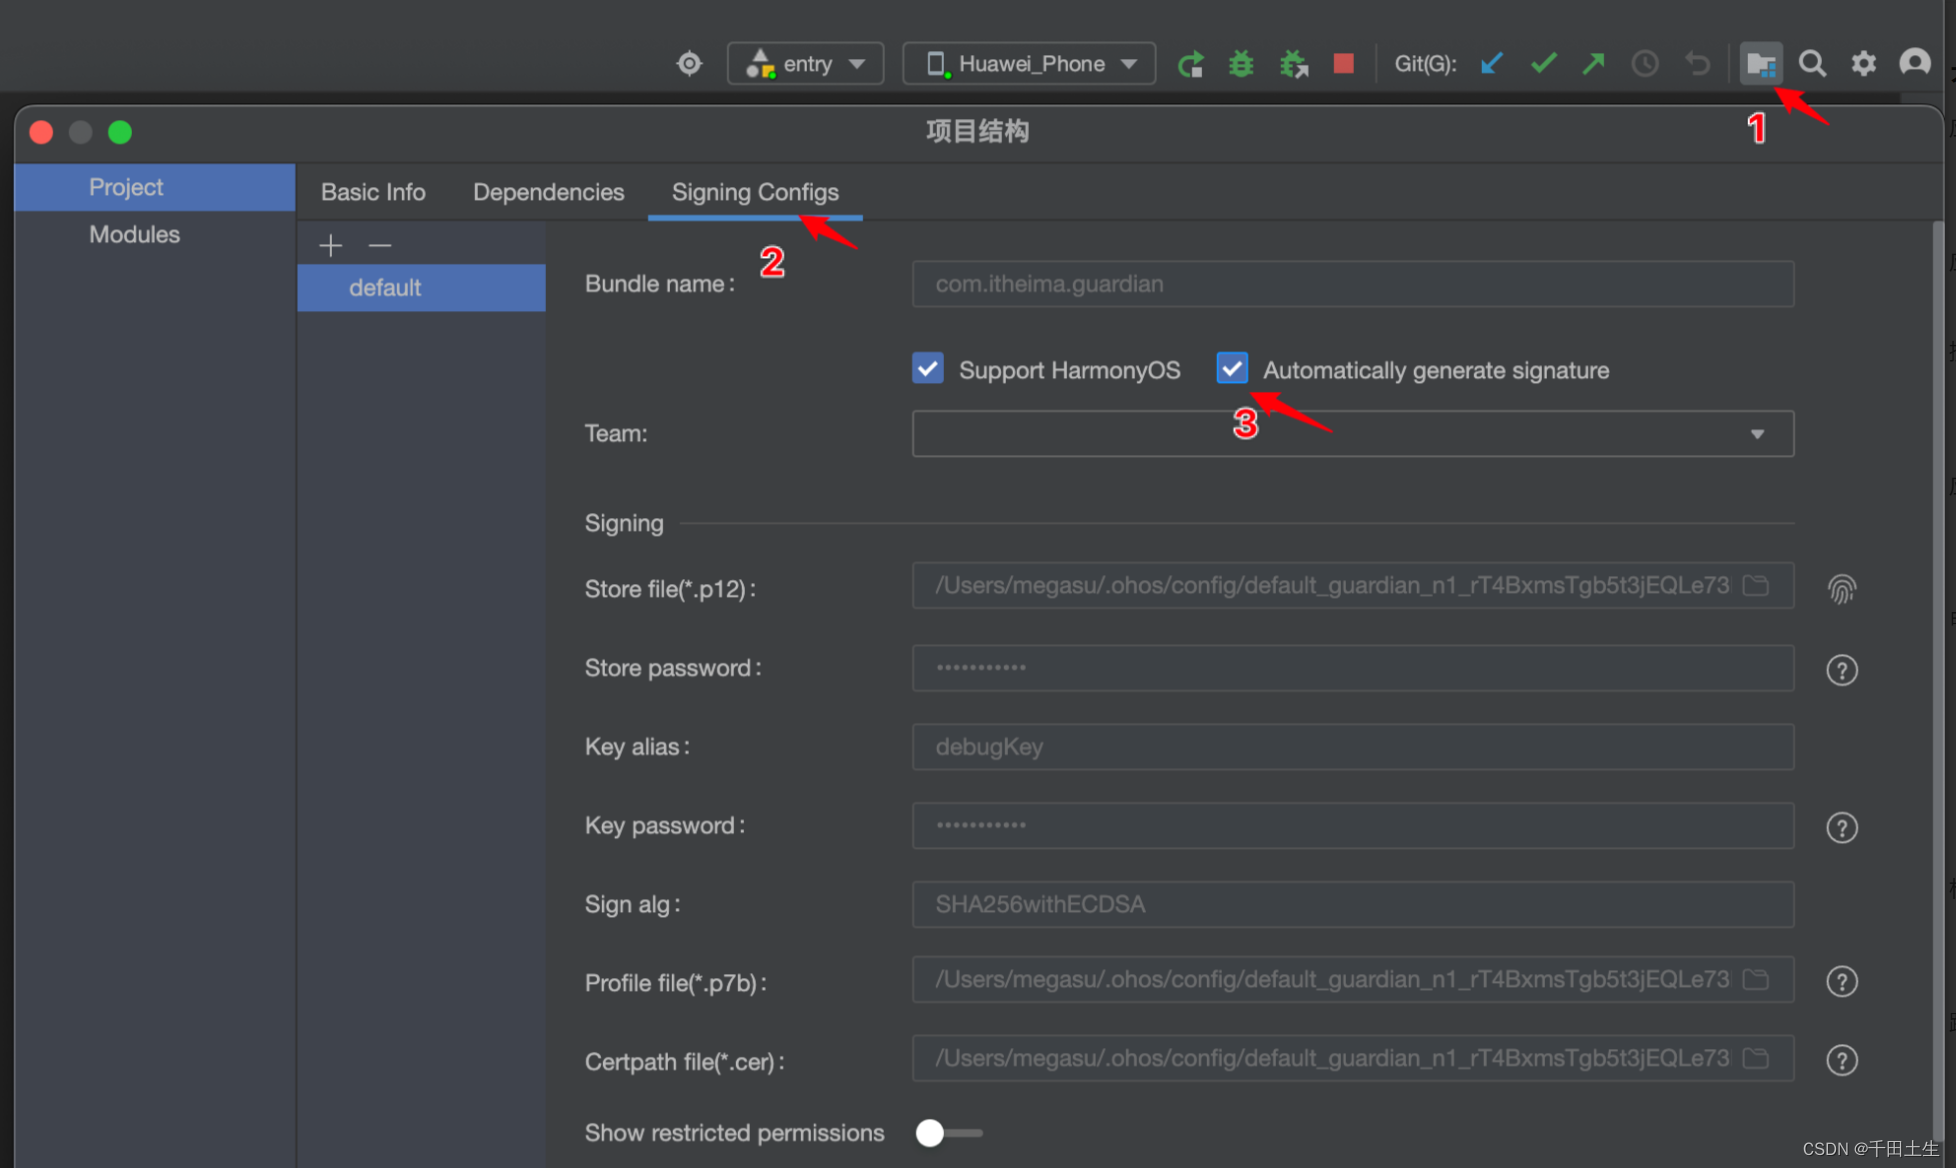1956x1168 pixels.
Task: Expand the Team dropdown
Action: (1756, 434)
